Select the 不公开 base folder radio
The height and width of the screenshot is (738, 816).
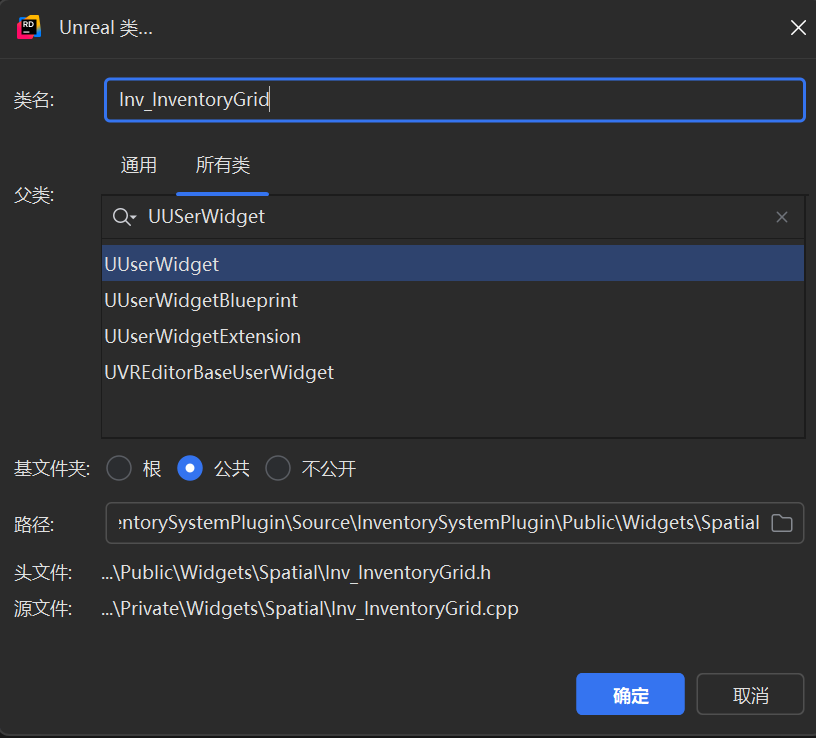(x=278, y=468)
